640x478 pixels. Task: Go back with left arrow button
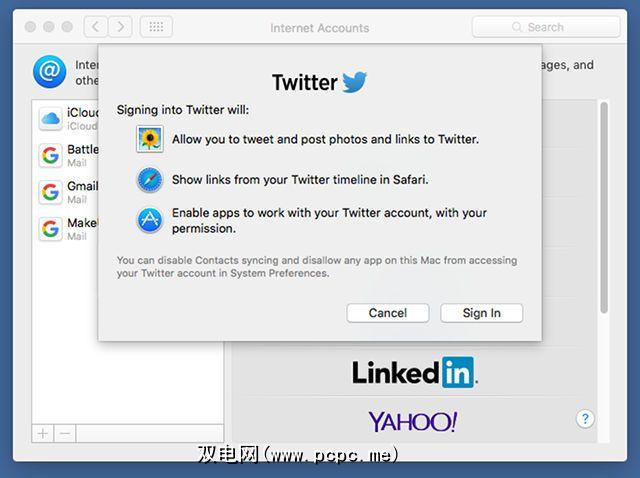click(96, 27)
